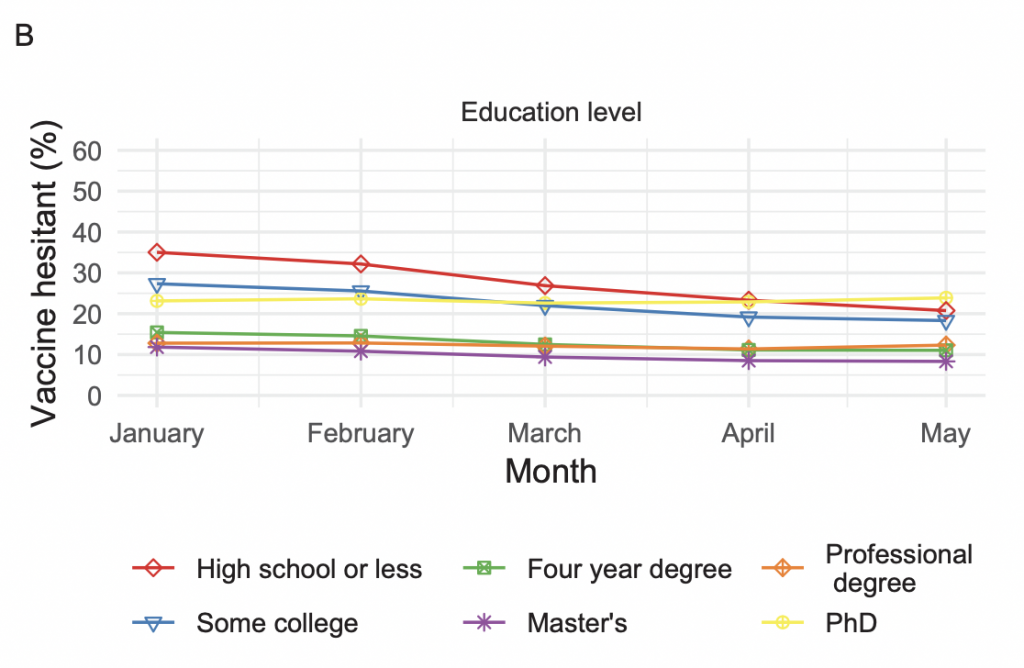Screen dimensions: 1024x668
Task: Click the green square Four year degree marker
Action: (x=485, y=569)
